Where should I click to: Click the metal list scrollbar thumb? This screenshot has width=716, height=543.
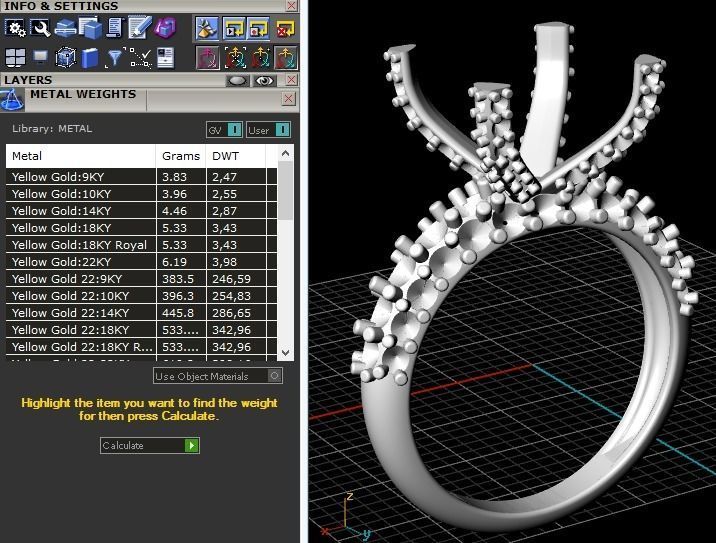[285, 191]
